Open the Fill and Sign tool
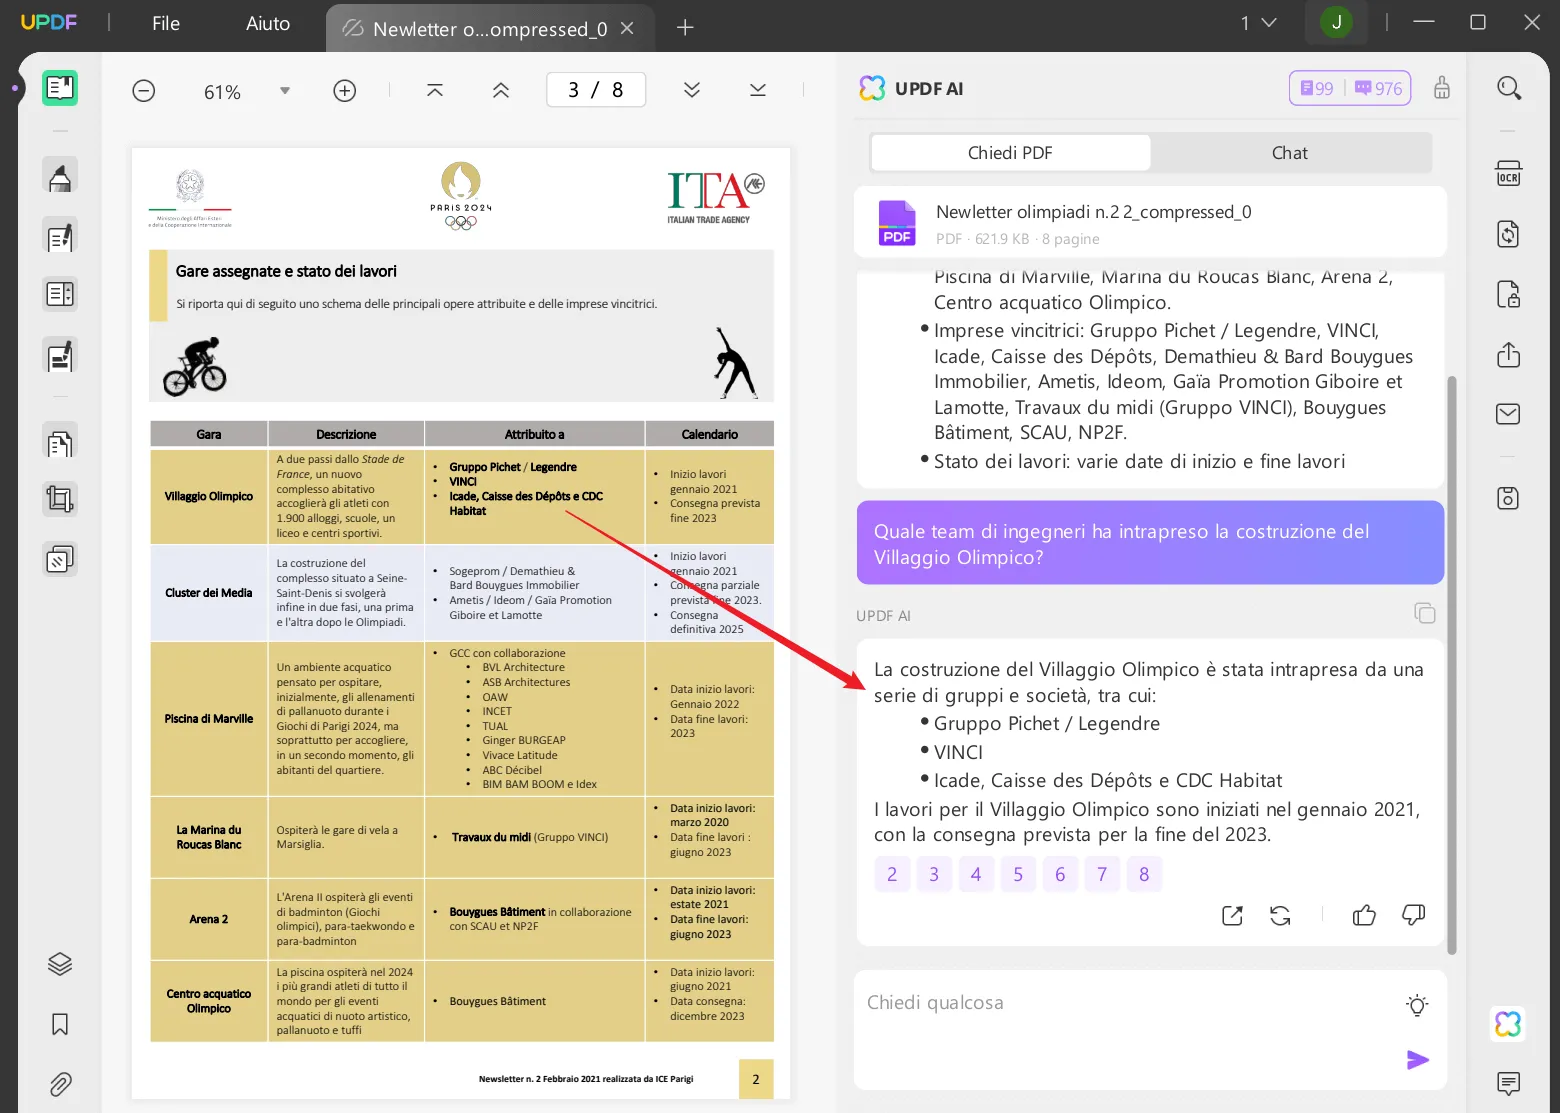Image resolution: width=1560 pixels, height=1113 pixels. 60,356
